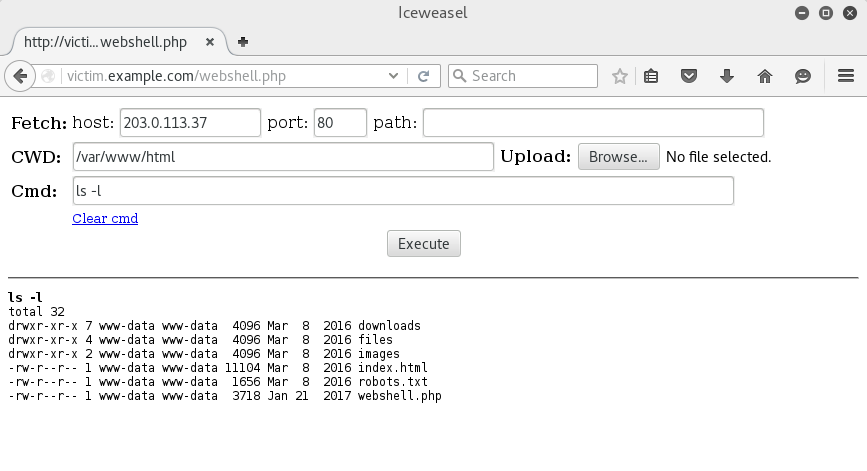Click the size value 11104
Screen dimensions: 867x471
[242, 368]
